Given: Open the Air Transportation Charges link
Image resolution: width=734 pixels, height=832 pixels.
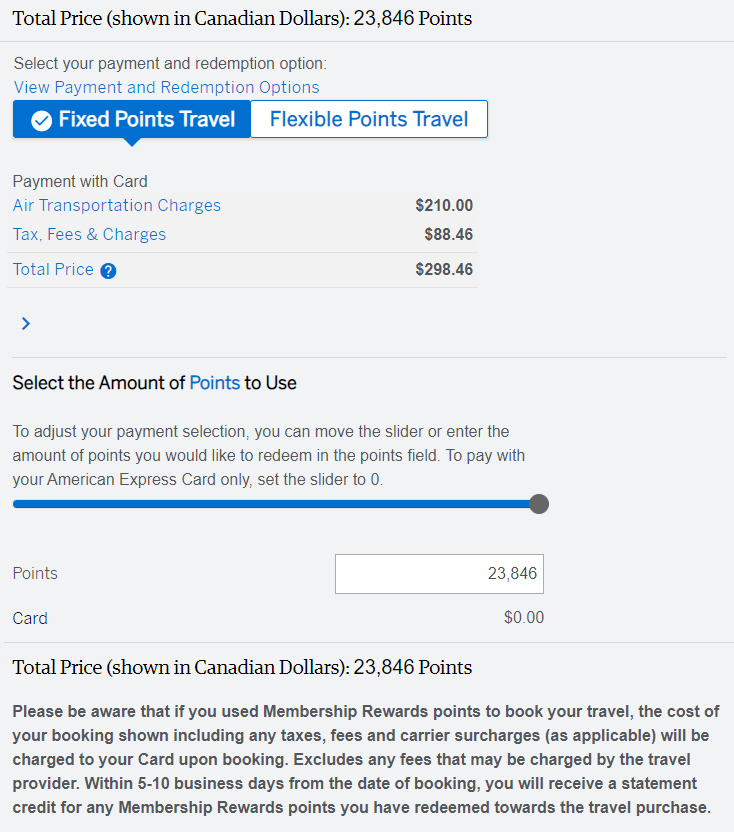Looking at the screenshot, I should (x=117, y=205).
